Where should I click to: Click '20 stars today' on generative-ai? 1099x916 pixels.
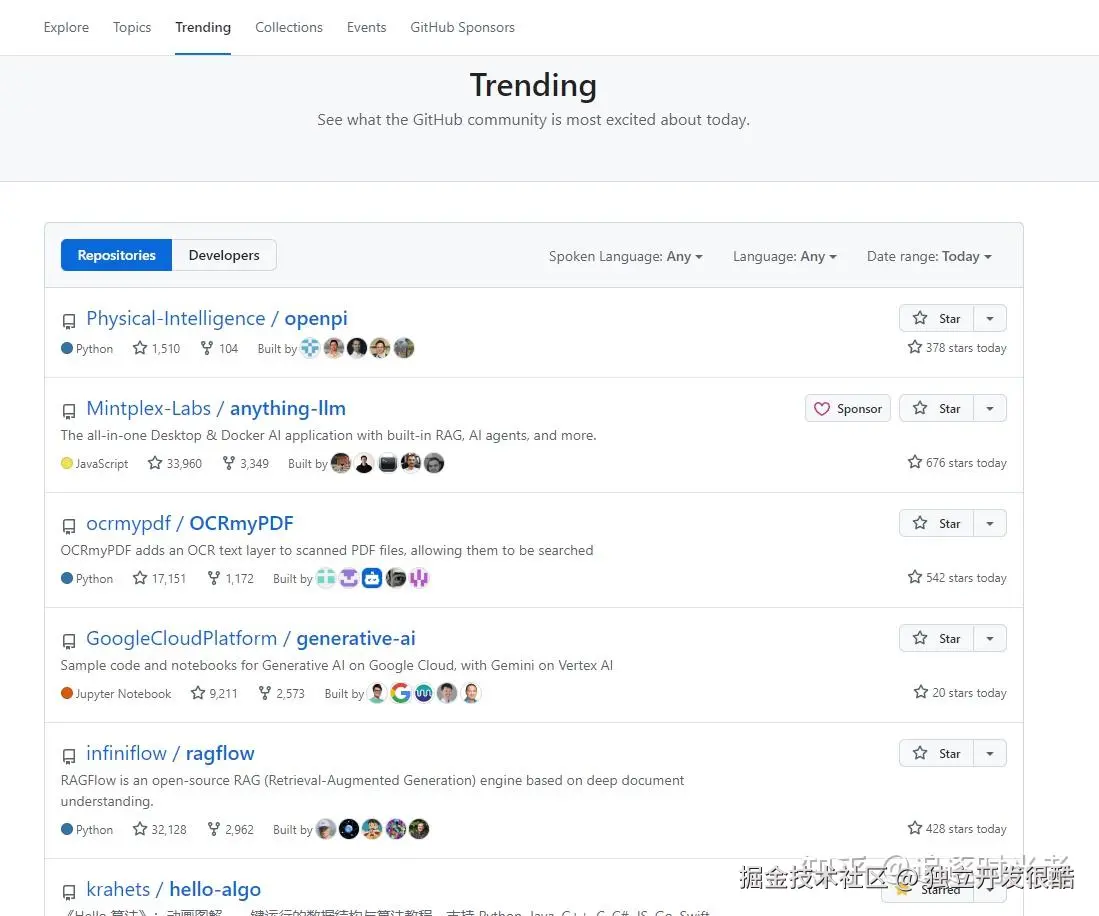tap(960, 692)
